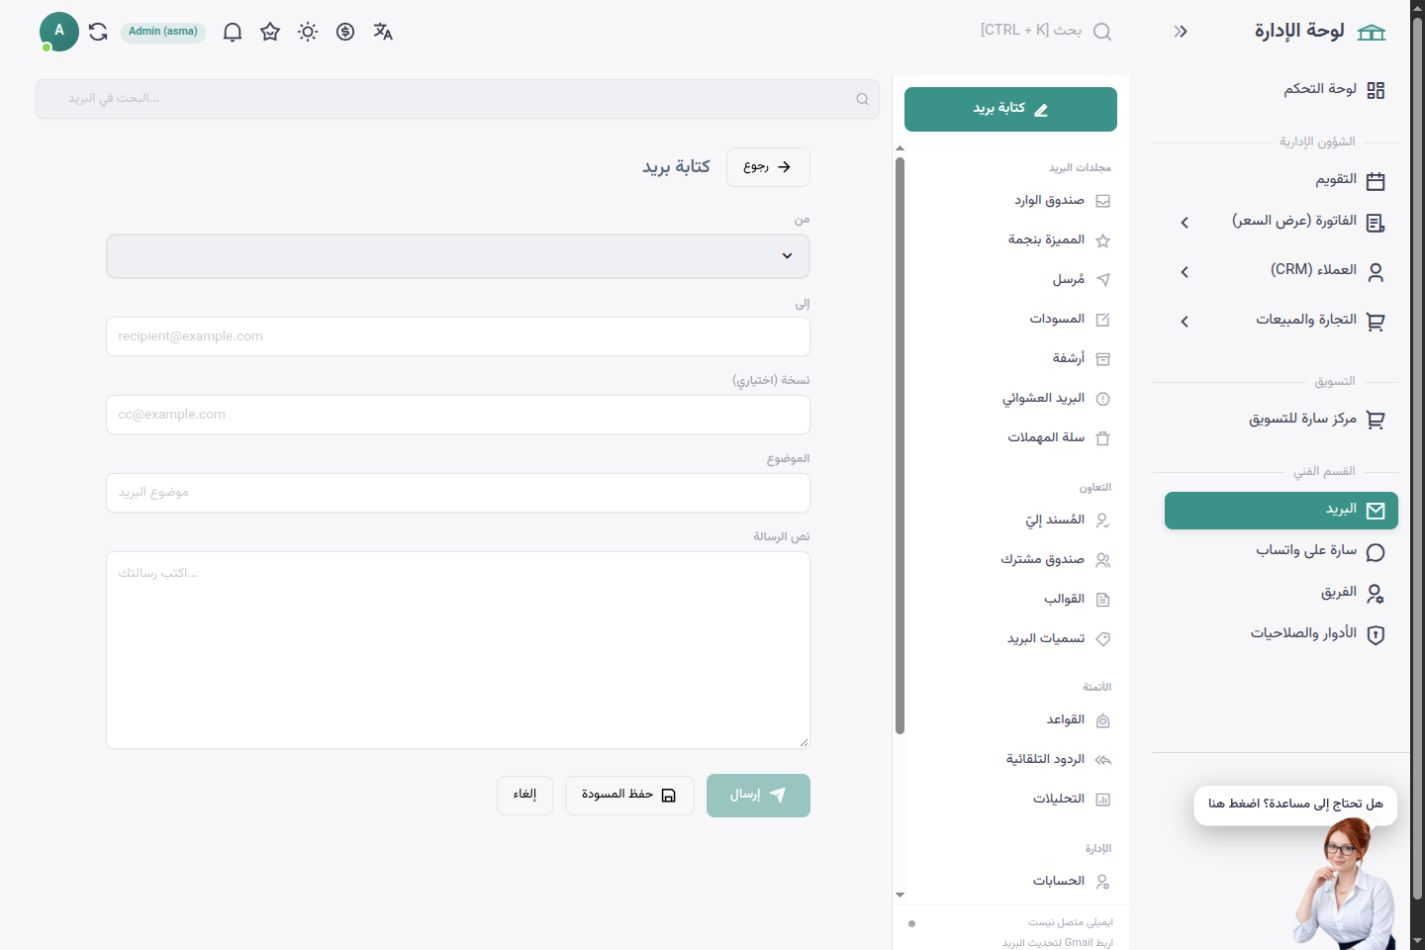
Task: Click the search magnifier icon in header
Action: (1102, 32)
